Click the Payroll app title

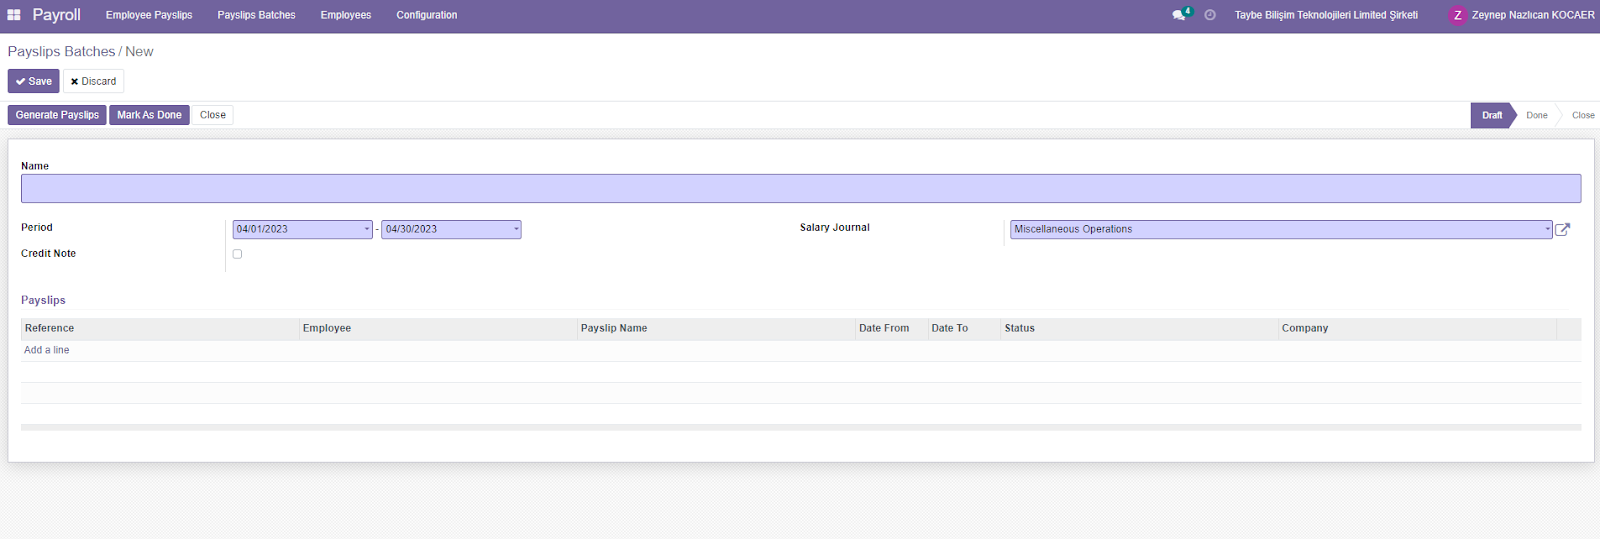(56, 15)
